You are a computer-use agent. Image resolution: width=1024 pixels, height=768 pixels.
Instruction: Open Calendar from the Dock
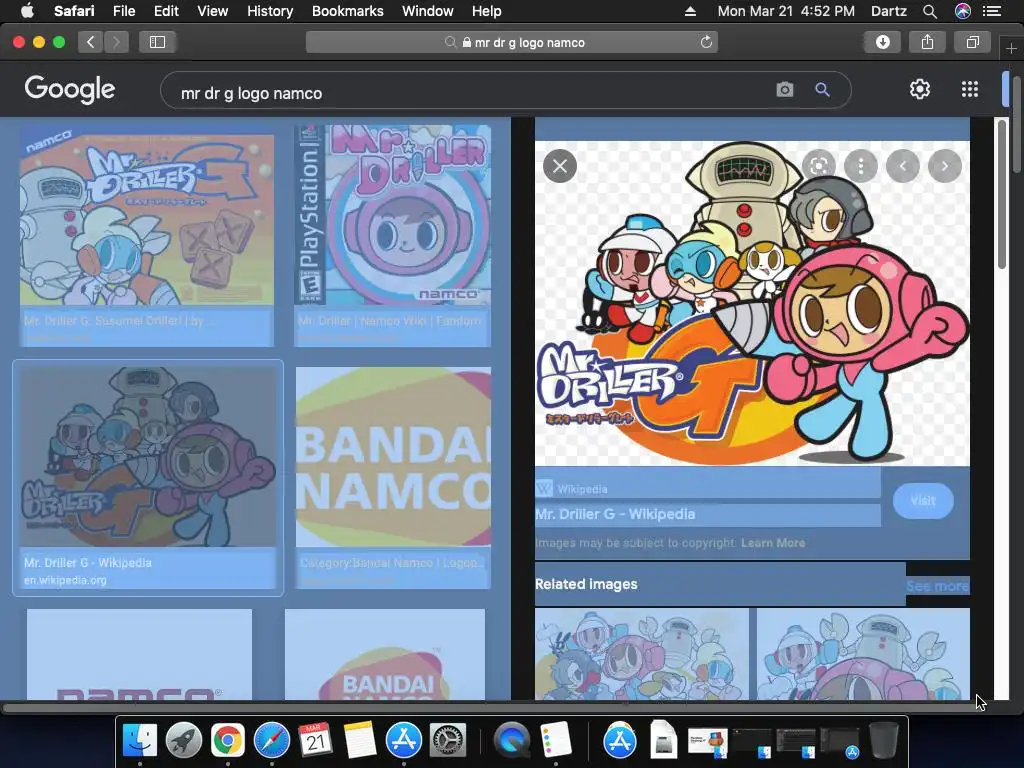coord(315,741)
